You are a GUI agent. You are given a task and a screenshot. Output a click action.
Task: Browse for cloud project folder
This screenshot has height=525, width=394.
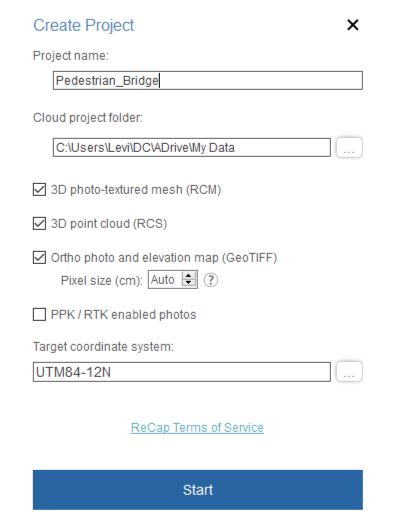click(349, 147)
